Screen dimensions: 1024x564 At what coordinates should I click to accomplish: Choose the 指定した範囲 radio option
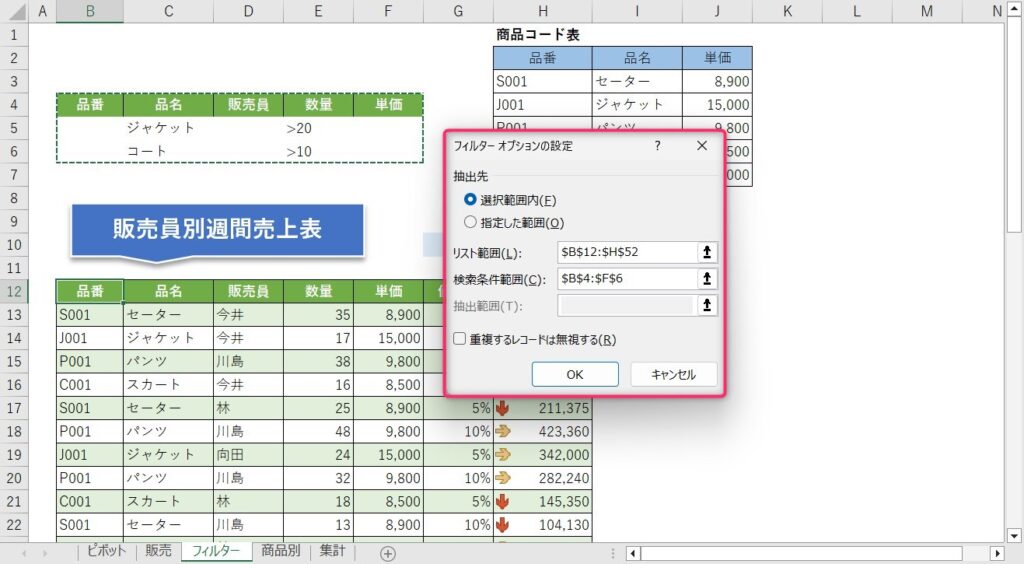tap(470, 223)
